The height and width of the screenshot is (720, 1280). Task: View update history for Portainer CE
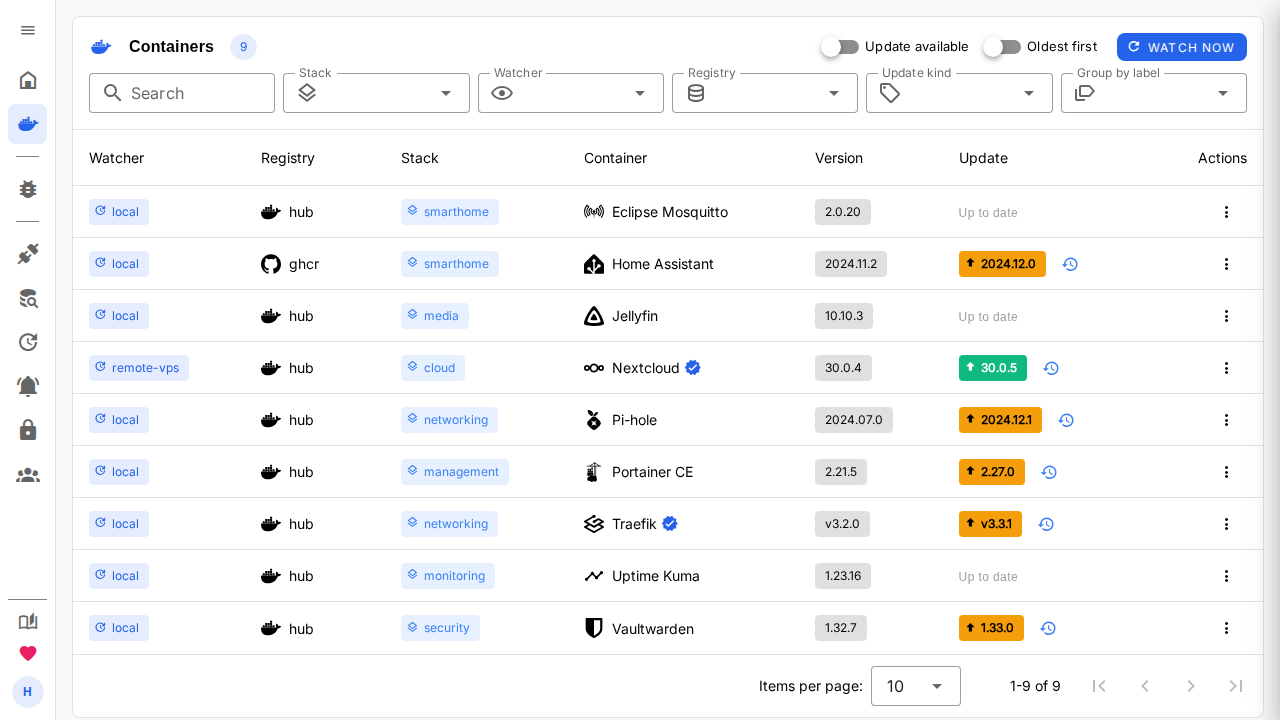tap(1049, 472)
